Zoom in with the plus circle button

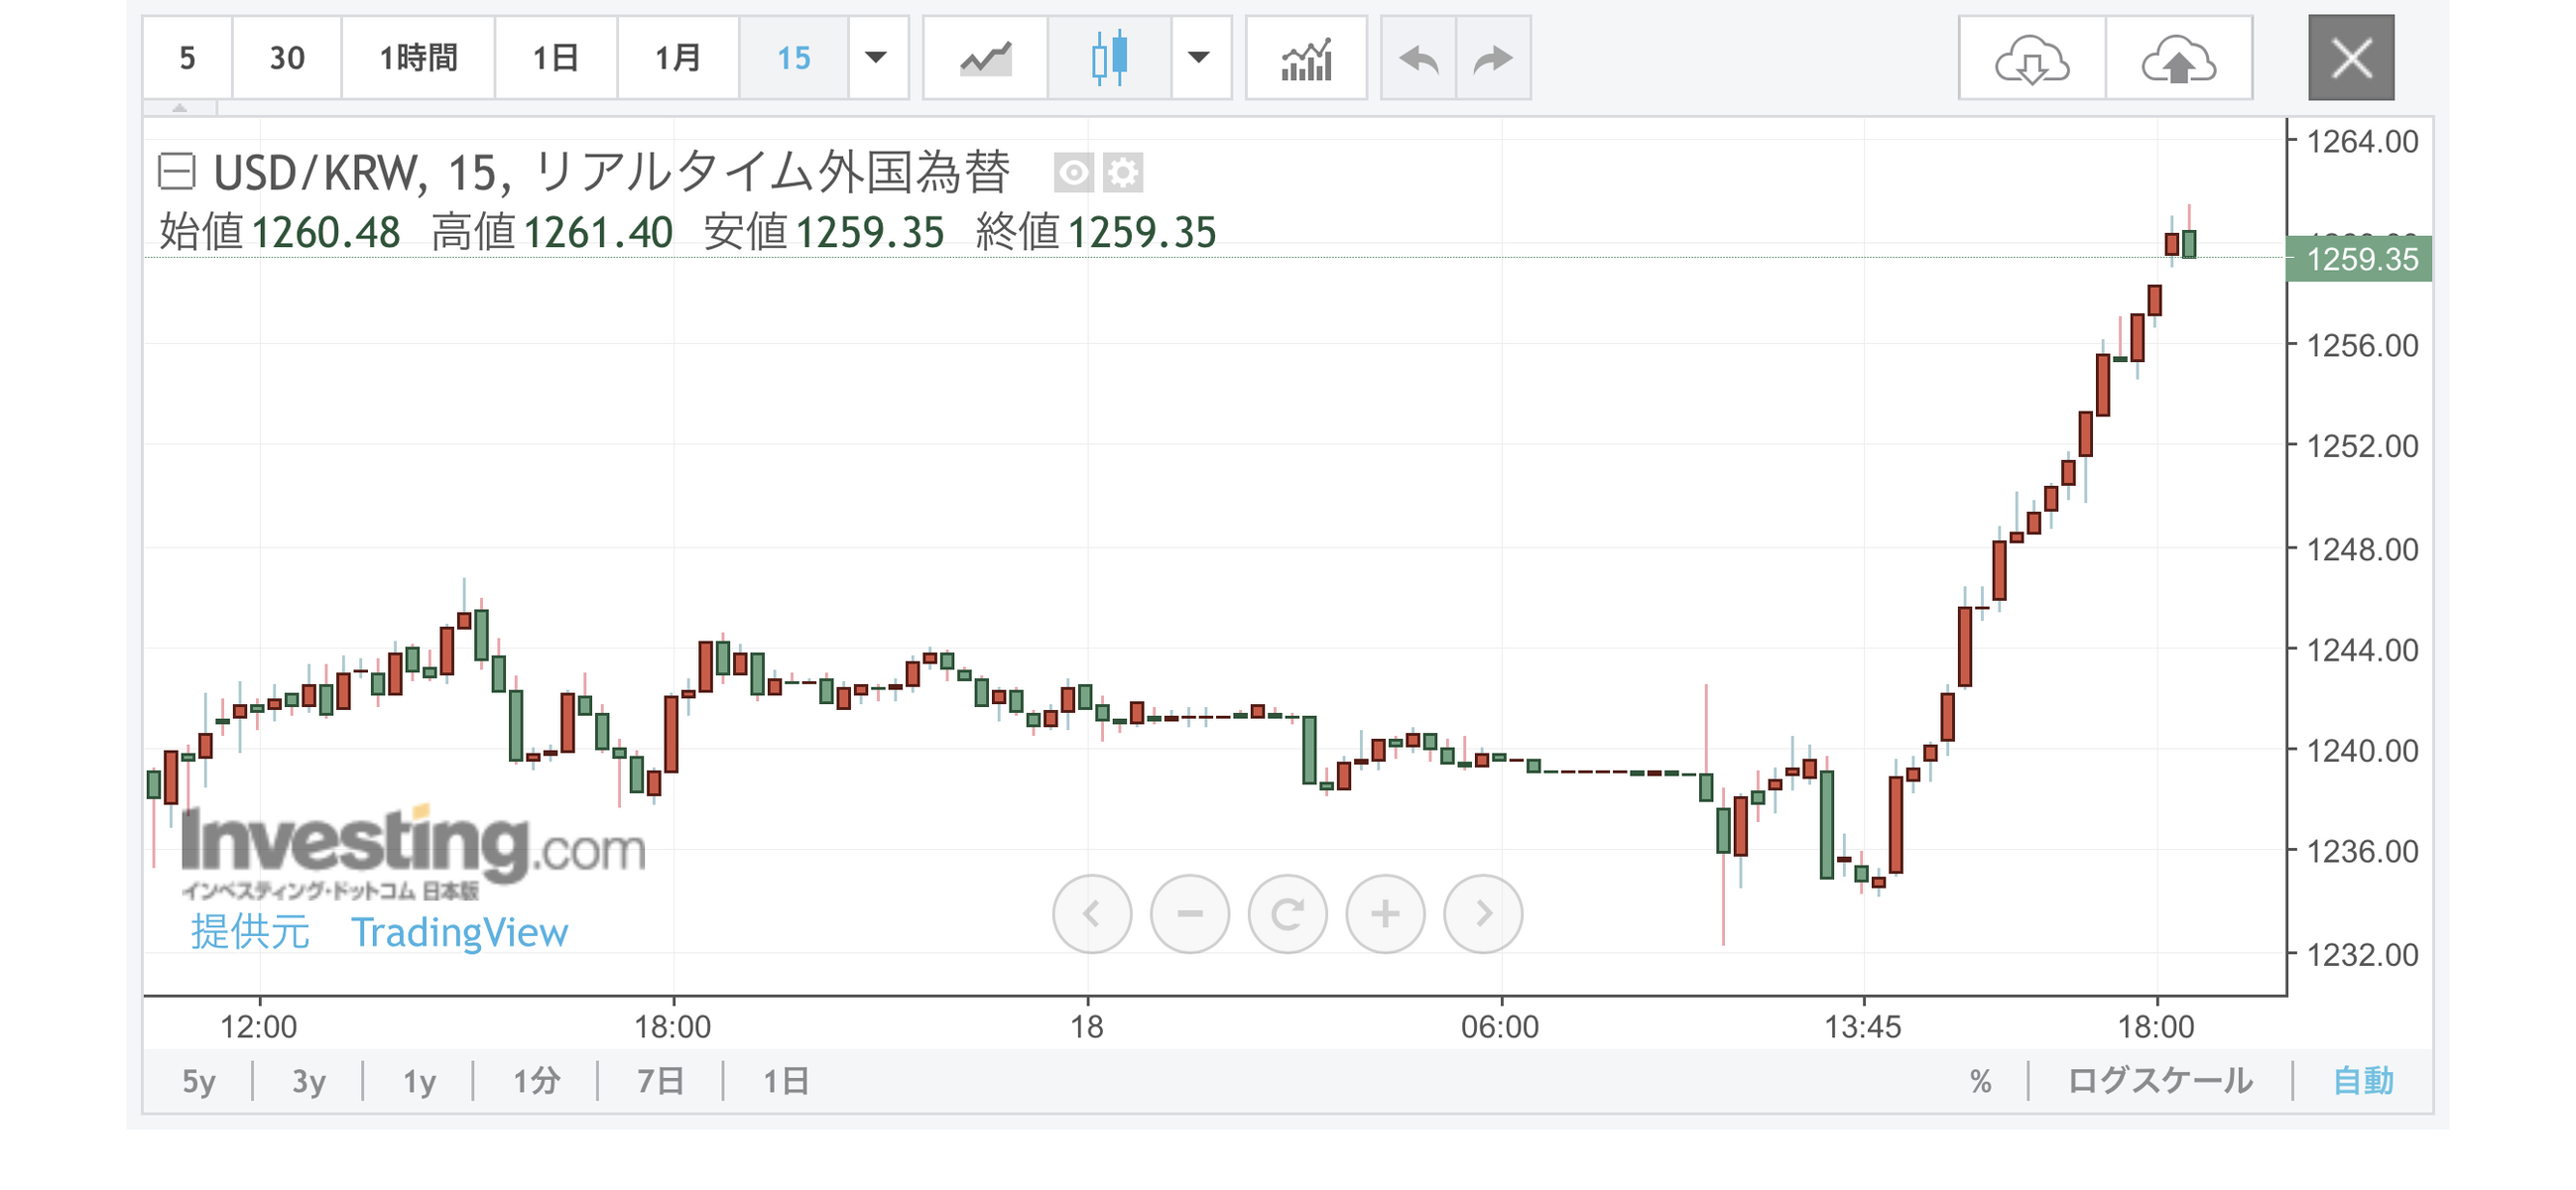[x=1385, y=913]
